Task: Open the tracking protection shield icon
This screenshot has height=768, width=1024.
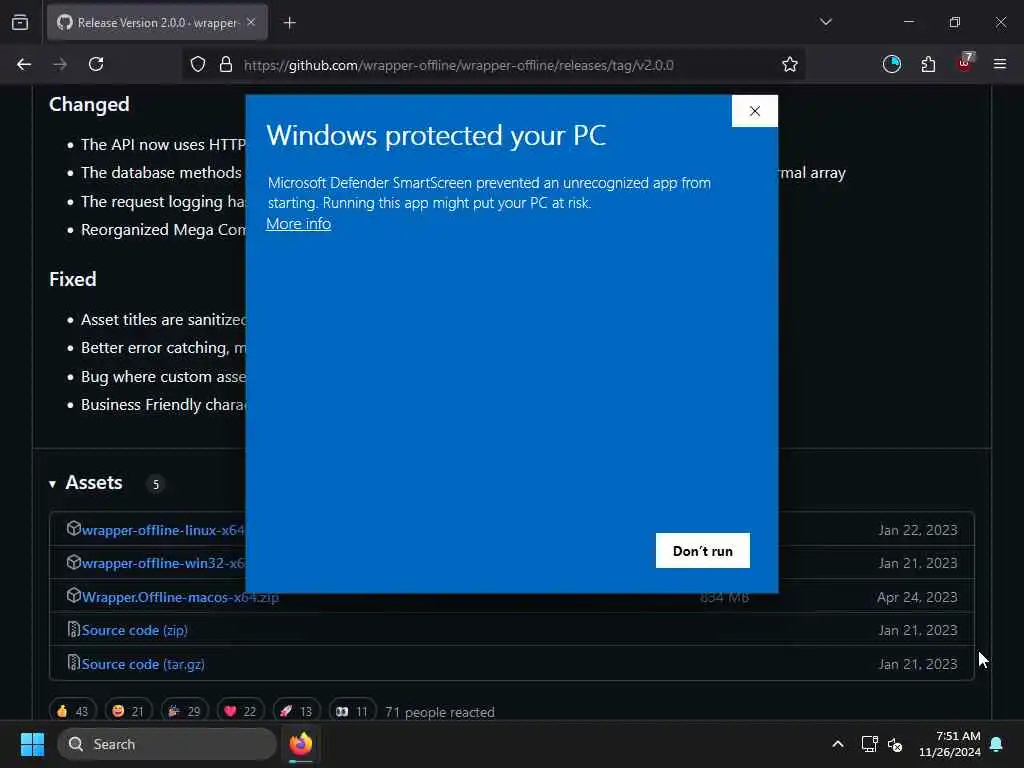Action: coord(198,64)
